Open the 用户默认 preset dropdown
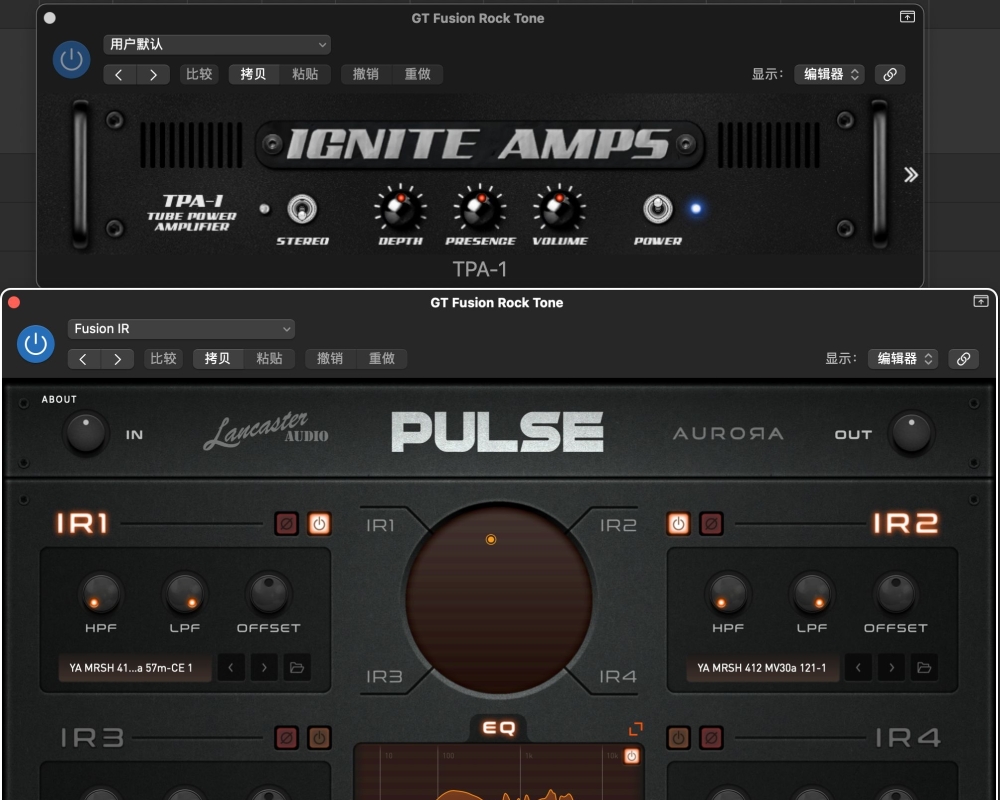Screen dimensions: 1000x800 click(x=217, y=44)
